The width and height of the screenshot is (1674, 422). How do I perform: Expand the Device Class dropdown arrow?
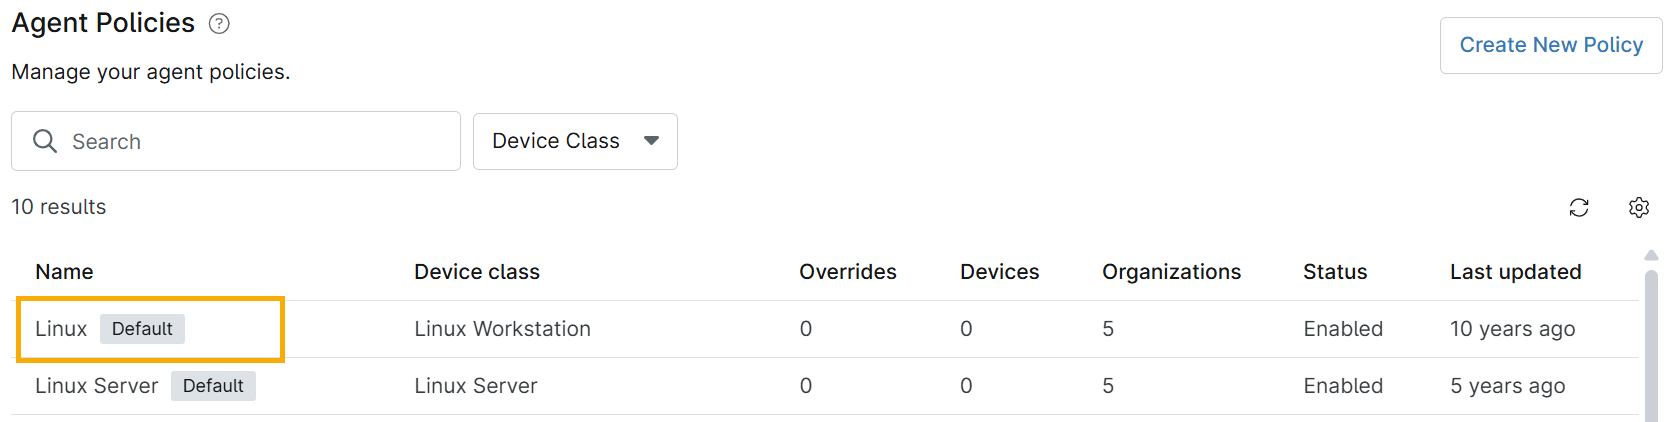coord(652,141)
